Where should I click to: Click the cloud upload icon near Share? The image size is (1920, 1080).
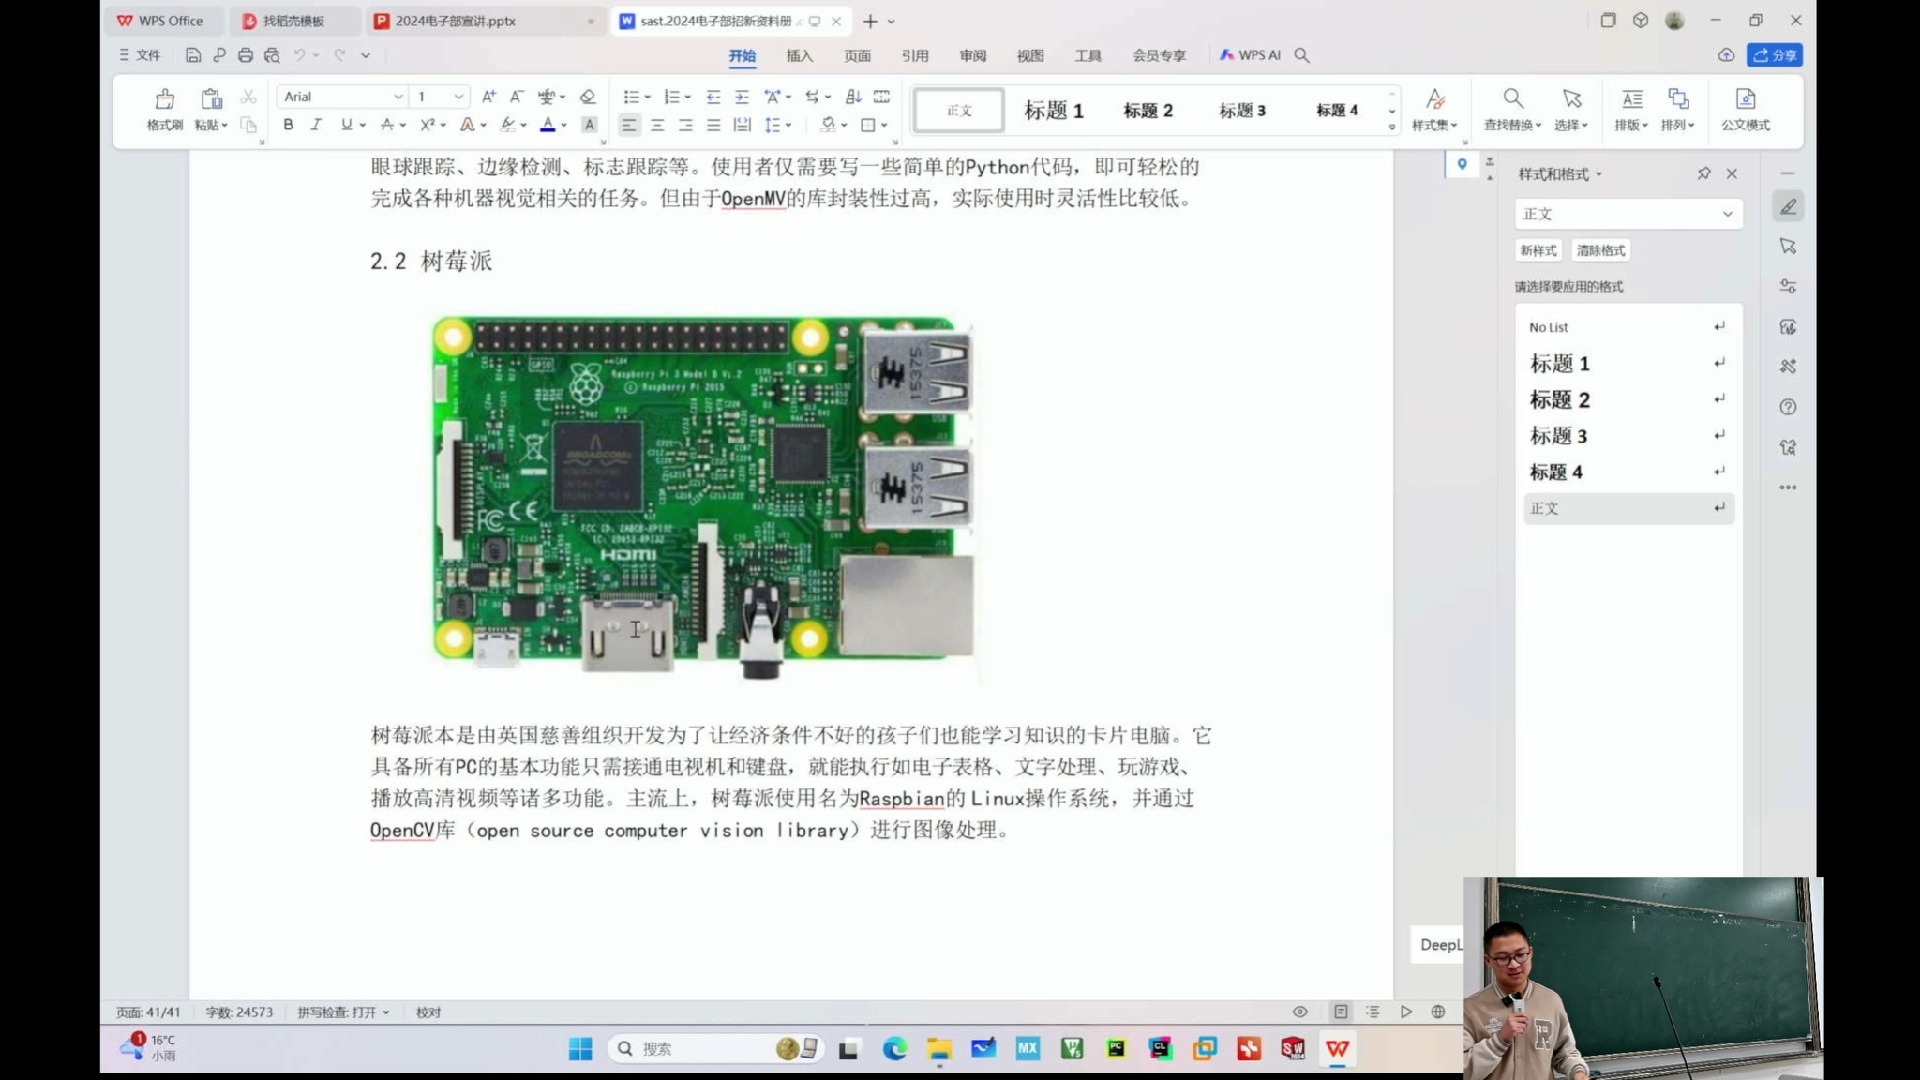1726,56
